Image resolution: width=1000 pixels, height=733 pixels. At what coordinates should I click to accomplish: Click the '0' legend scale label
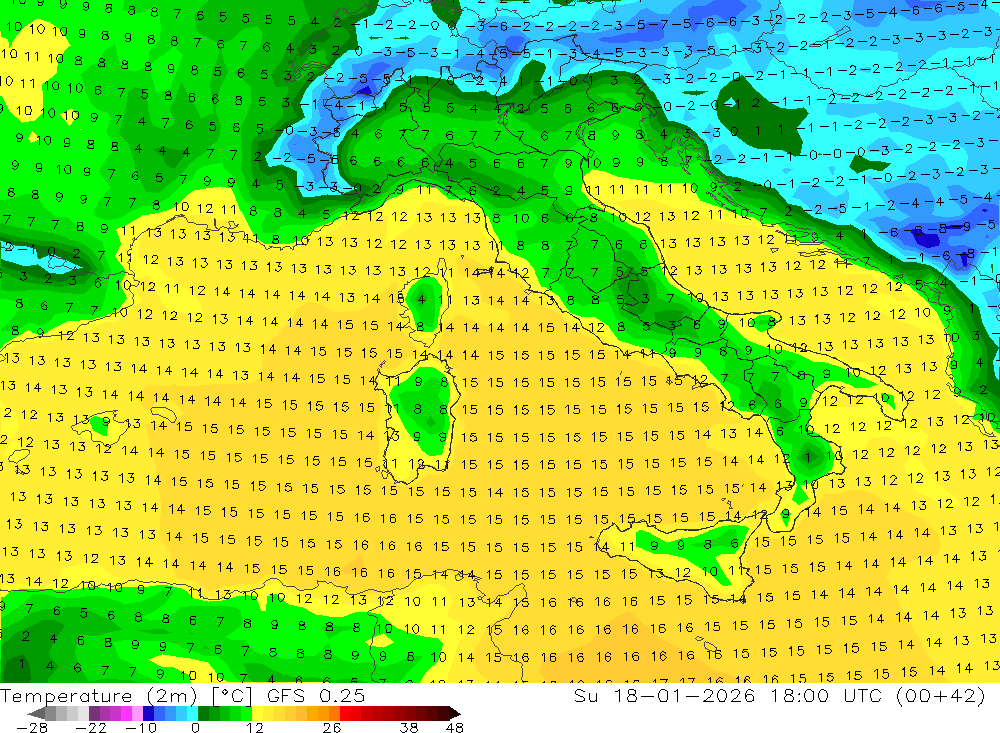point(195,728)
